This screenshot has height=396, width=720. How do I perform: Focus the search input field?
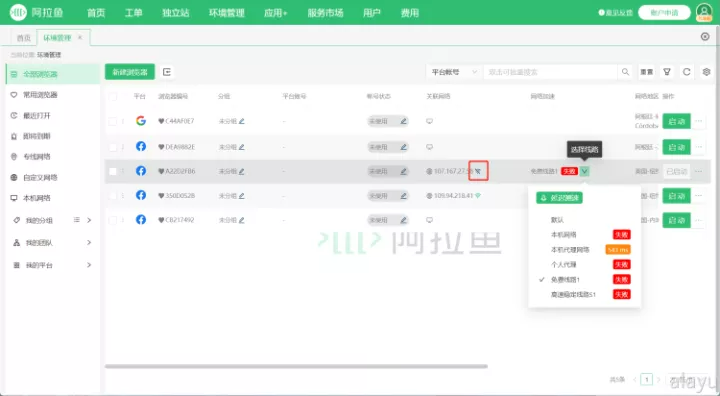click(x=550, y=72)
